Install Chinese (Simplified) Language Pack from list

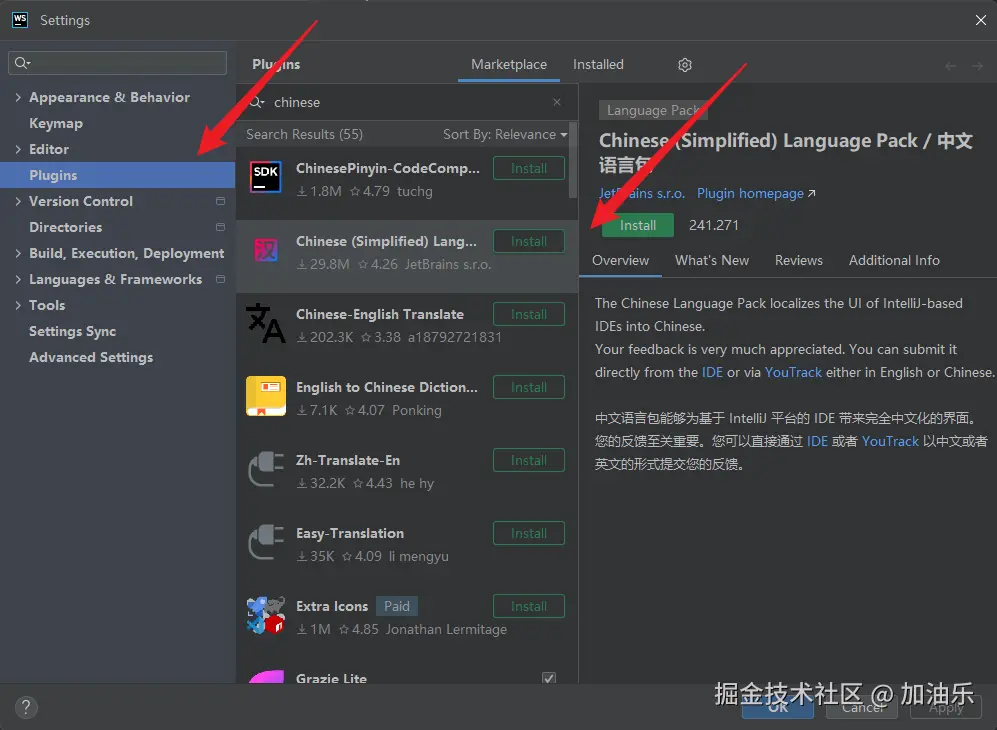(529, 242)
